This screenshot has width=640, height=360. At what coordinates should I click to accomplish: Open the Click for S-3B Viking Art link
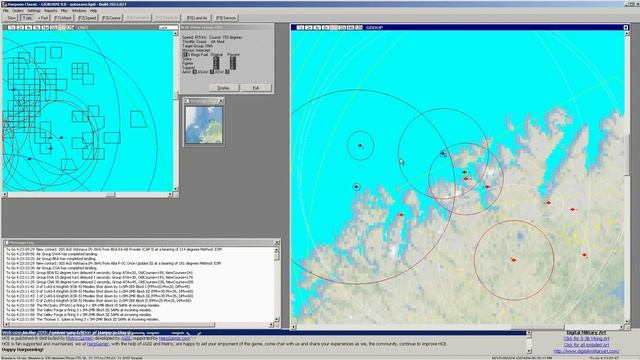[586, 339]
